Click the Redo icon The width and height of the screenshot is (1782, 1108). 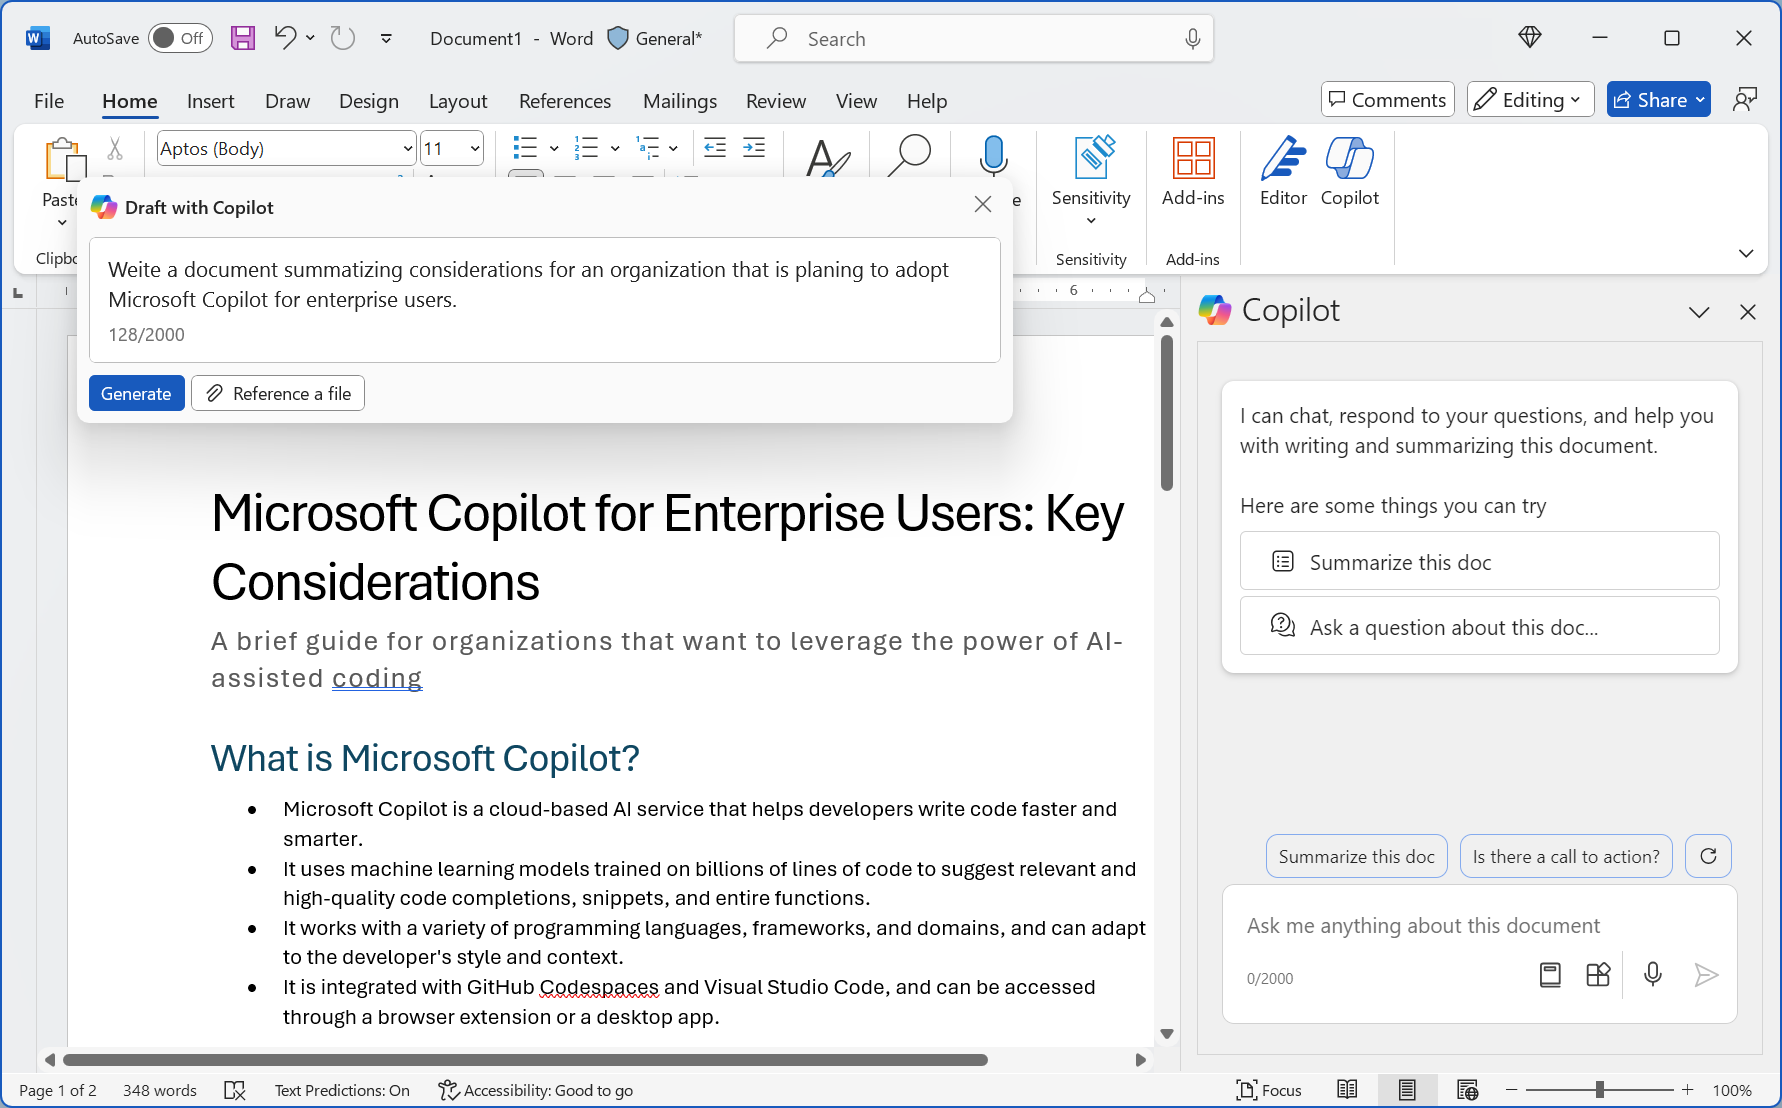pyautogui.click(x=343, y=38)
